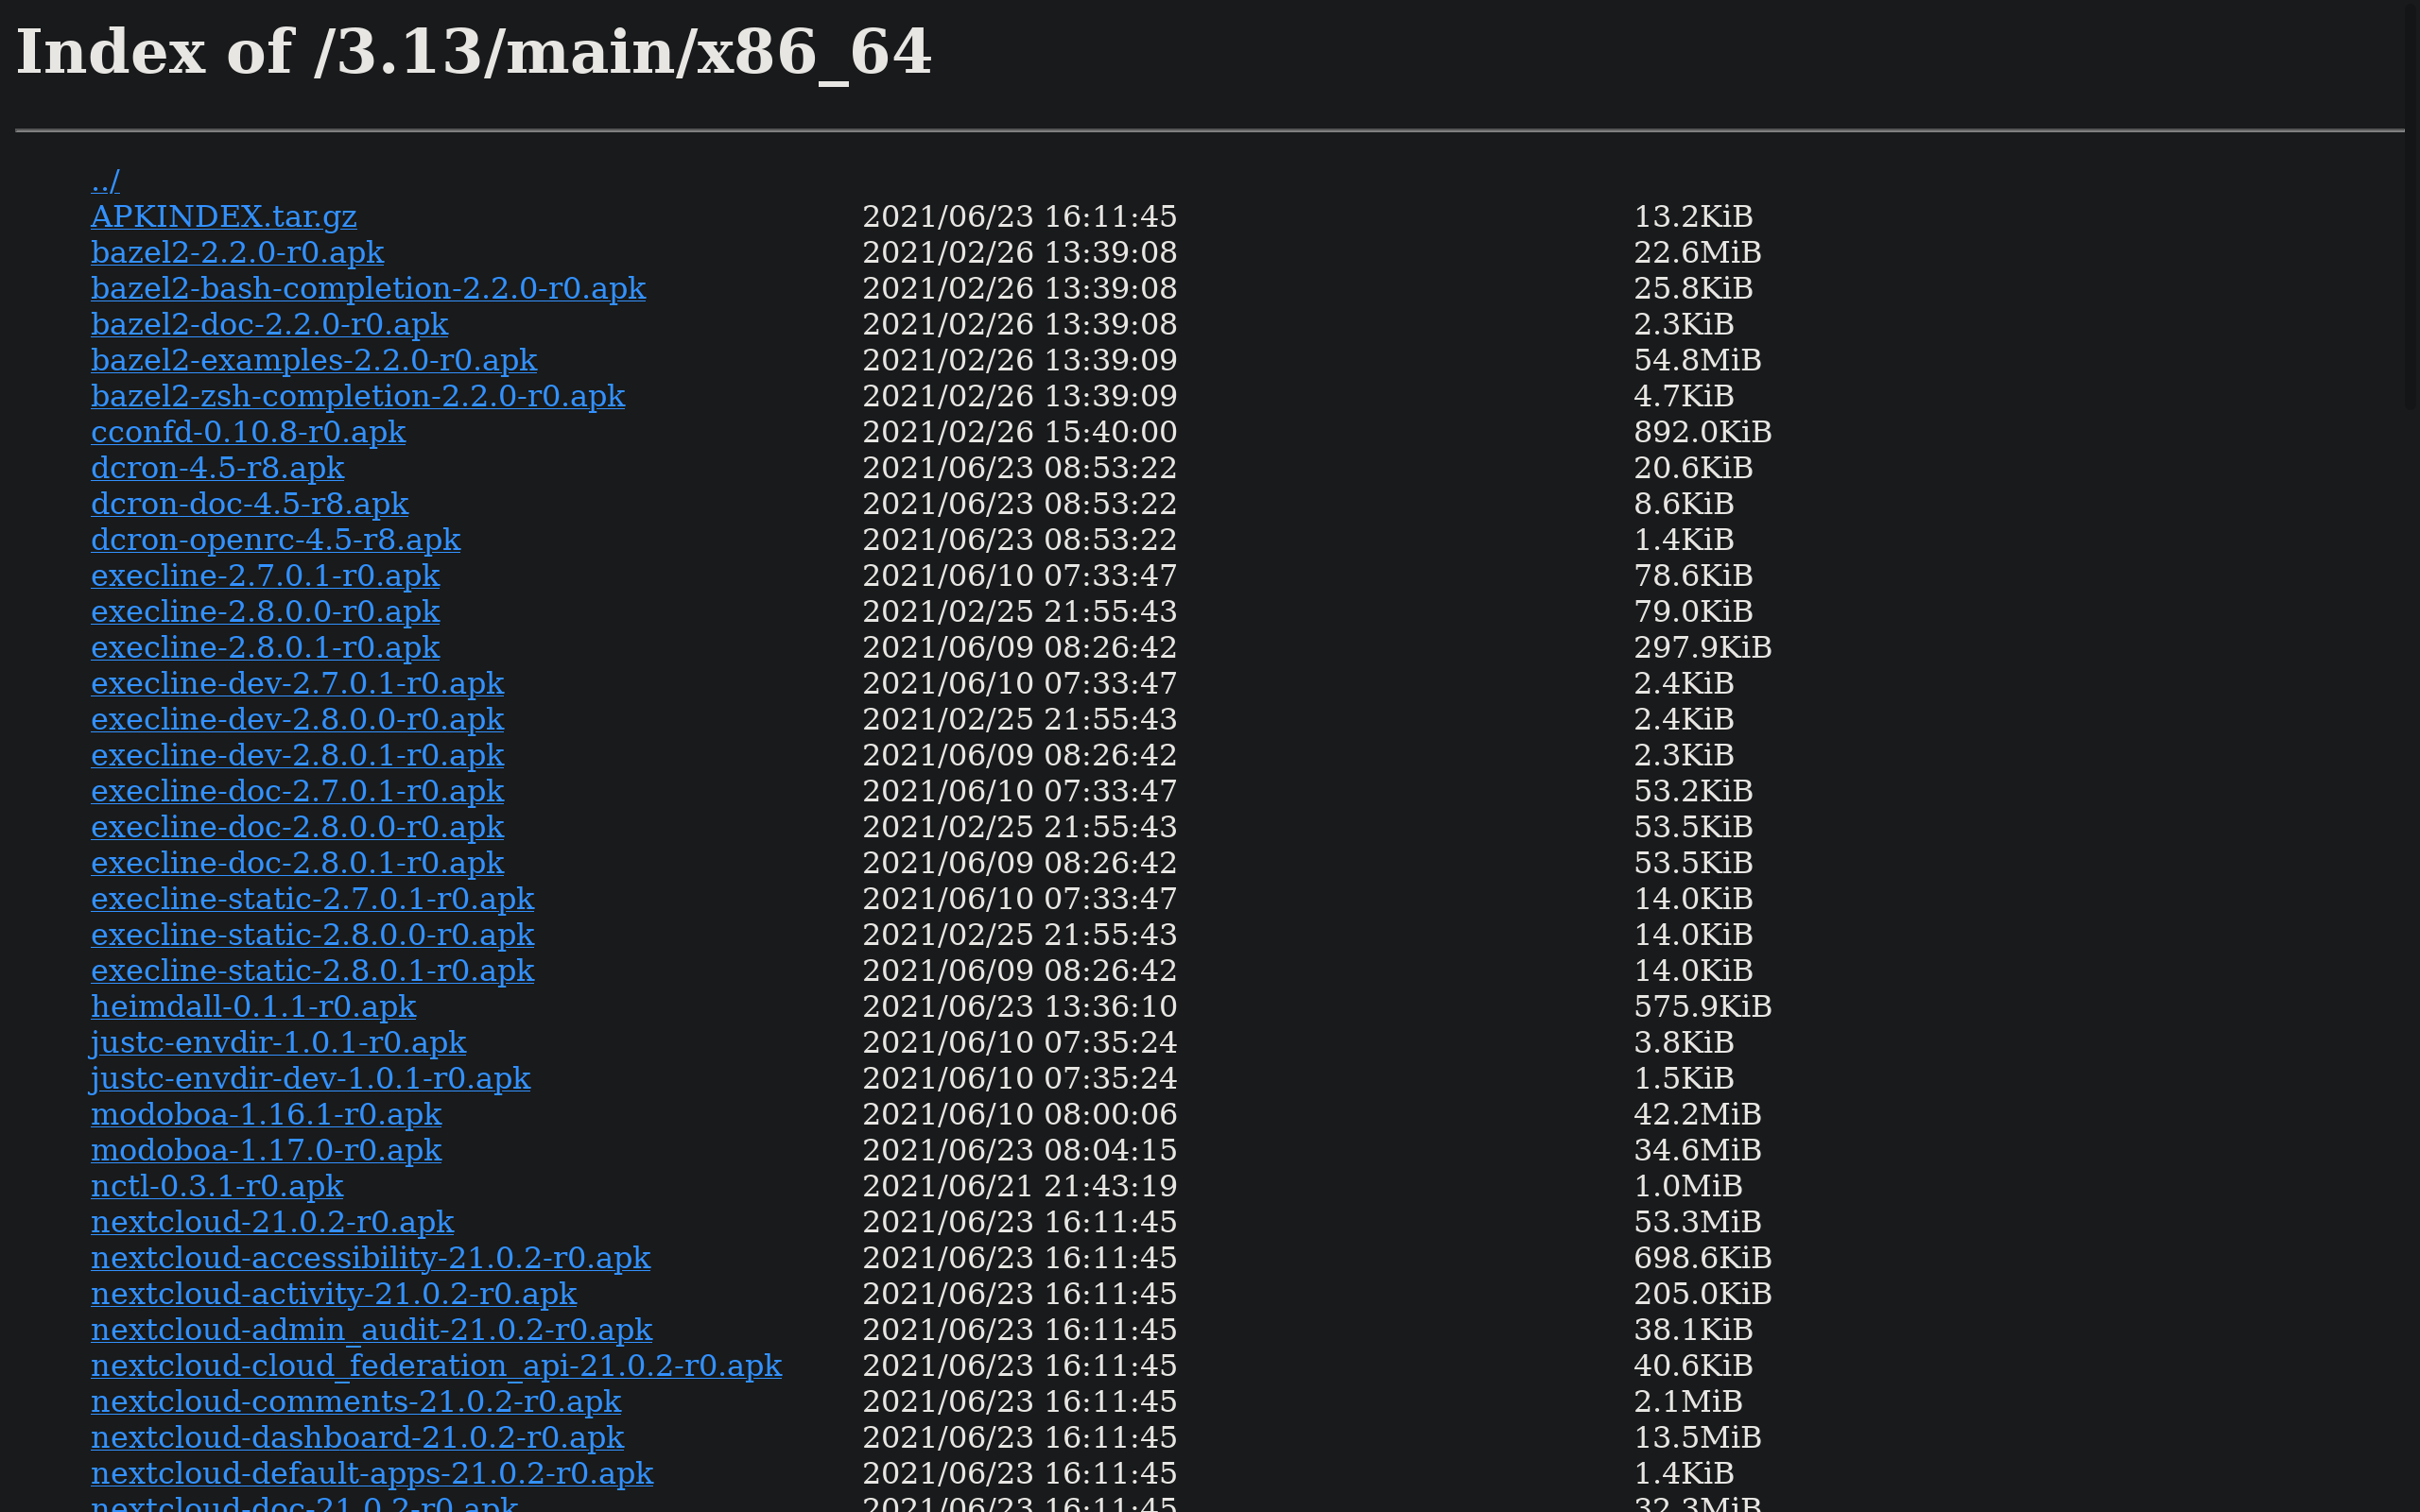Viewport: 2420px width, 1512px height.
Task: Click bazel2-2.2.0-r0.apk link
Action: click(237, 253)
